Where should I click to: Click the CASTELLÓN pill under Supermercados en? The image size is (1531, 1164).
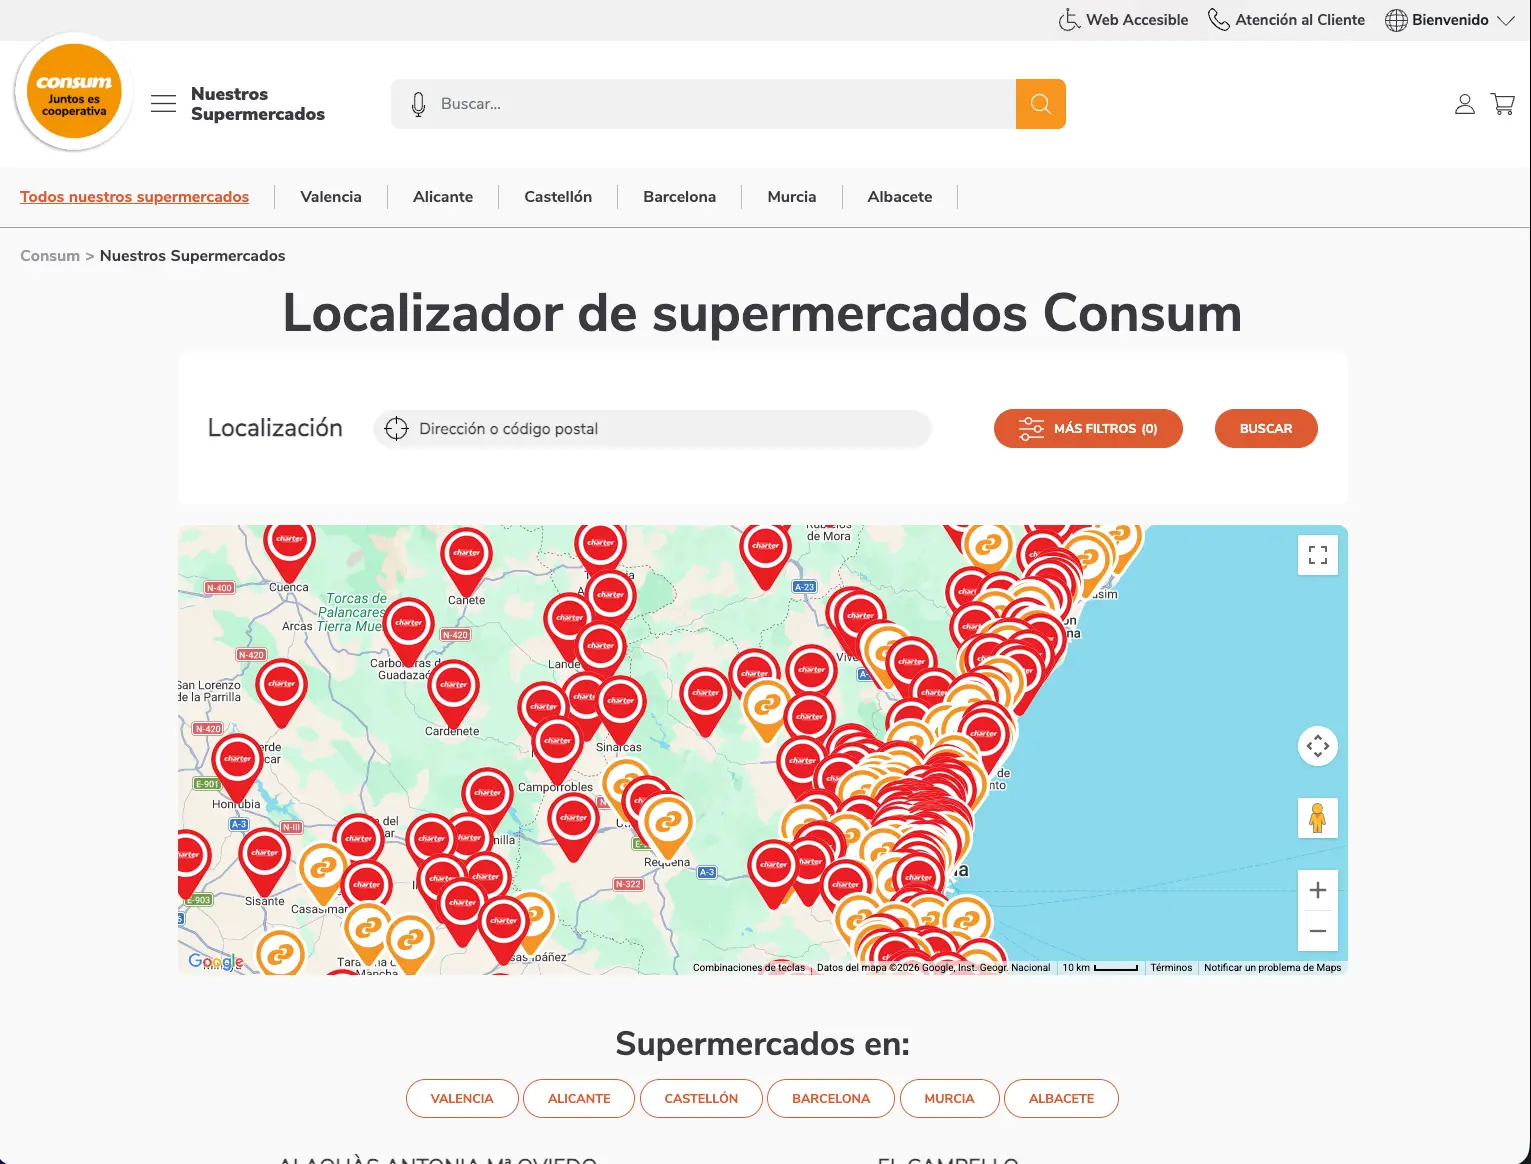701,1098
